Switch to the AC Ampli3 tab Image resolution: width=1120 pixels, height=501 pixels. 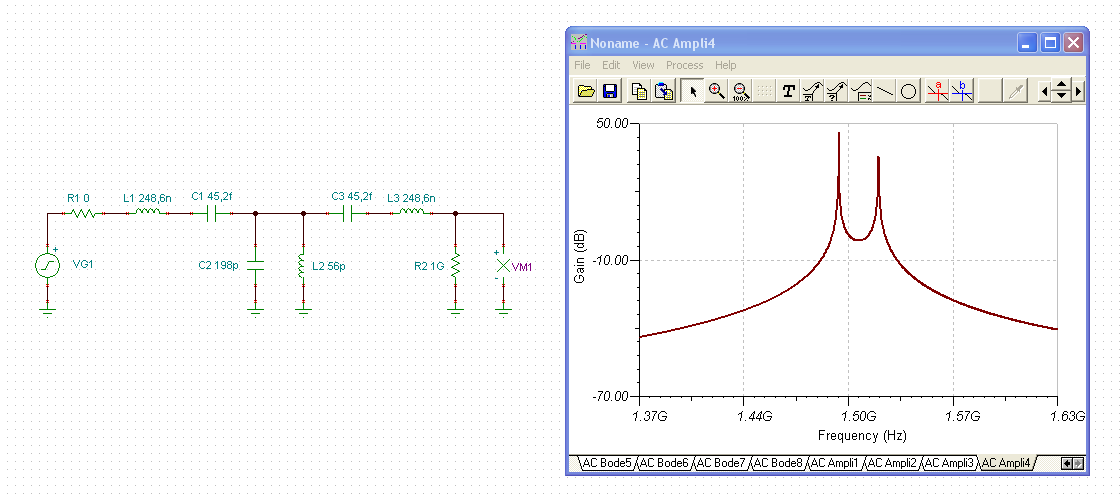point(949,463)
